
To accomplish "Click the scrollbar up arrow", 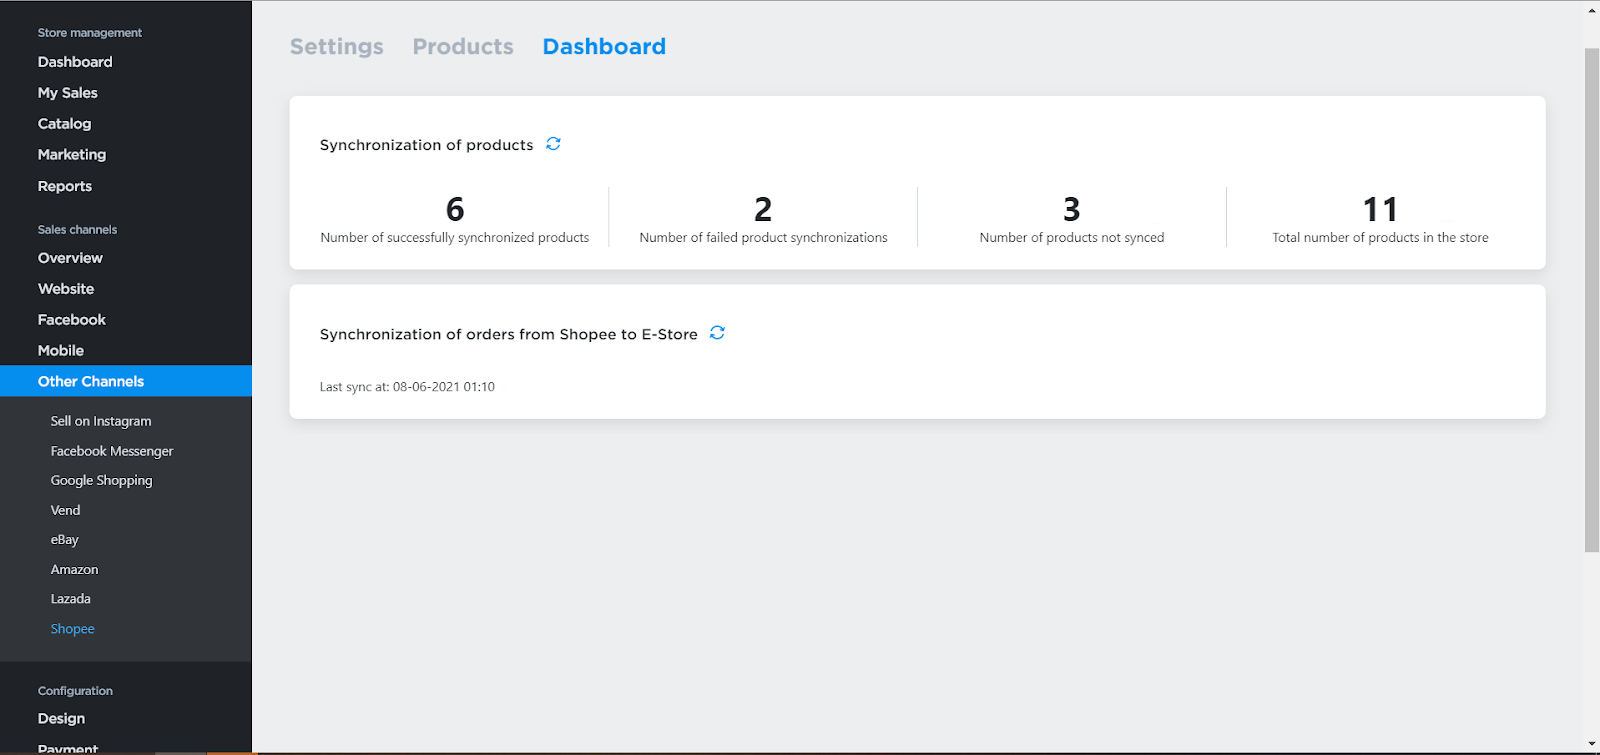I will (1592, 11).
